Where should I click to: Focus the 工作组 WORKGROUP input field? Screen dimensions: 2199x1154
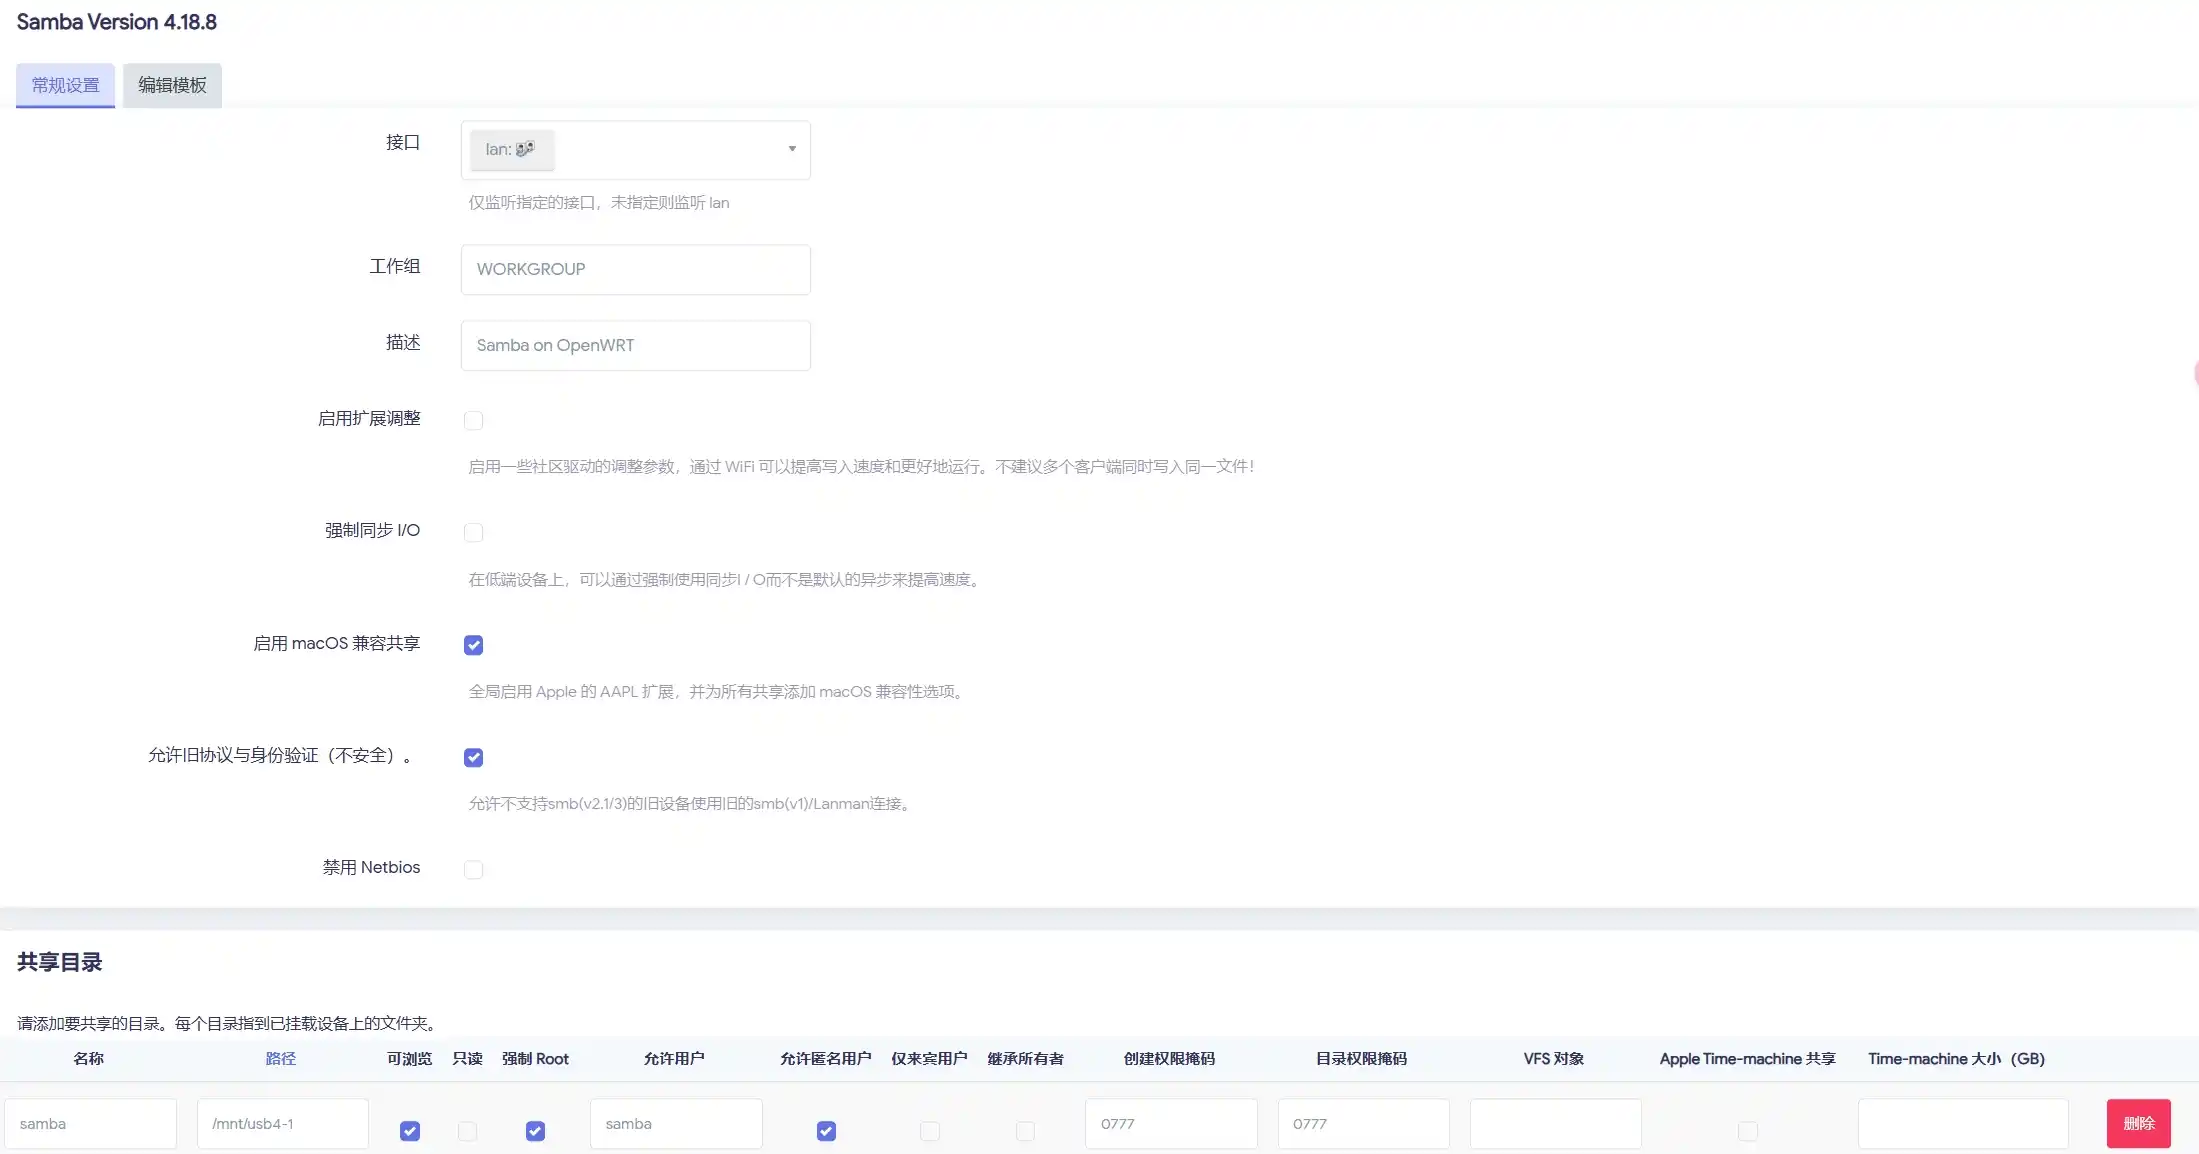pyautogui.click(x=635, y=269)
